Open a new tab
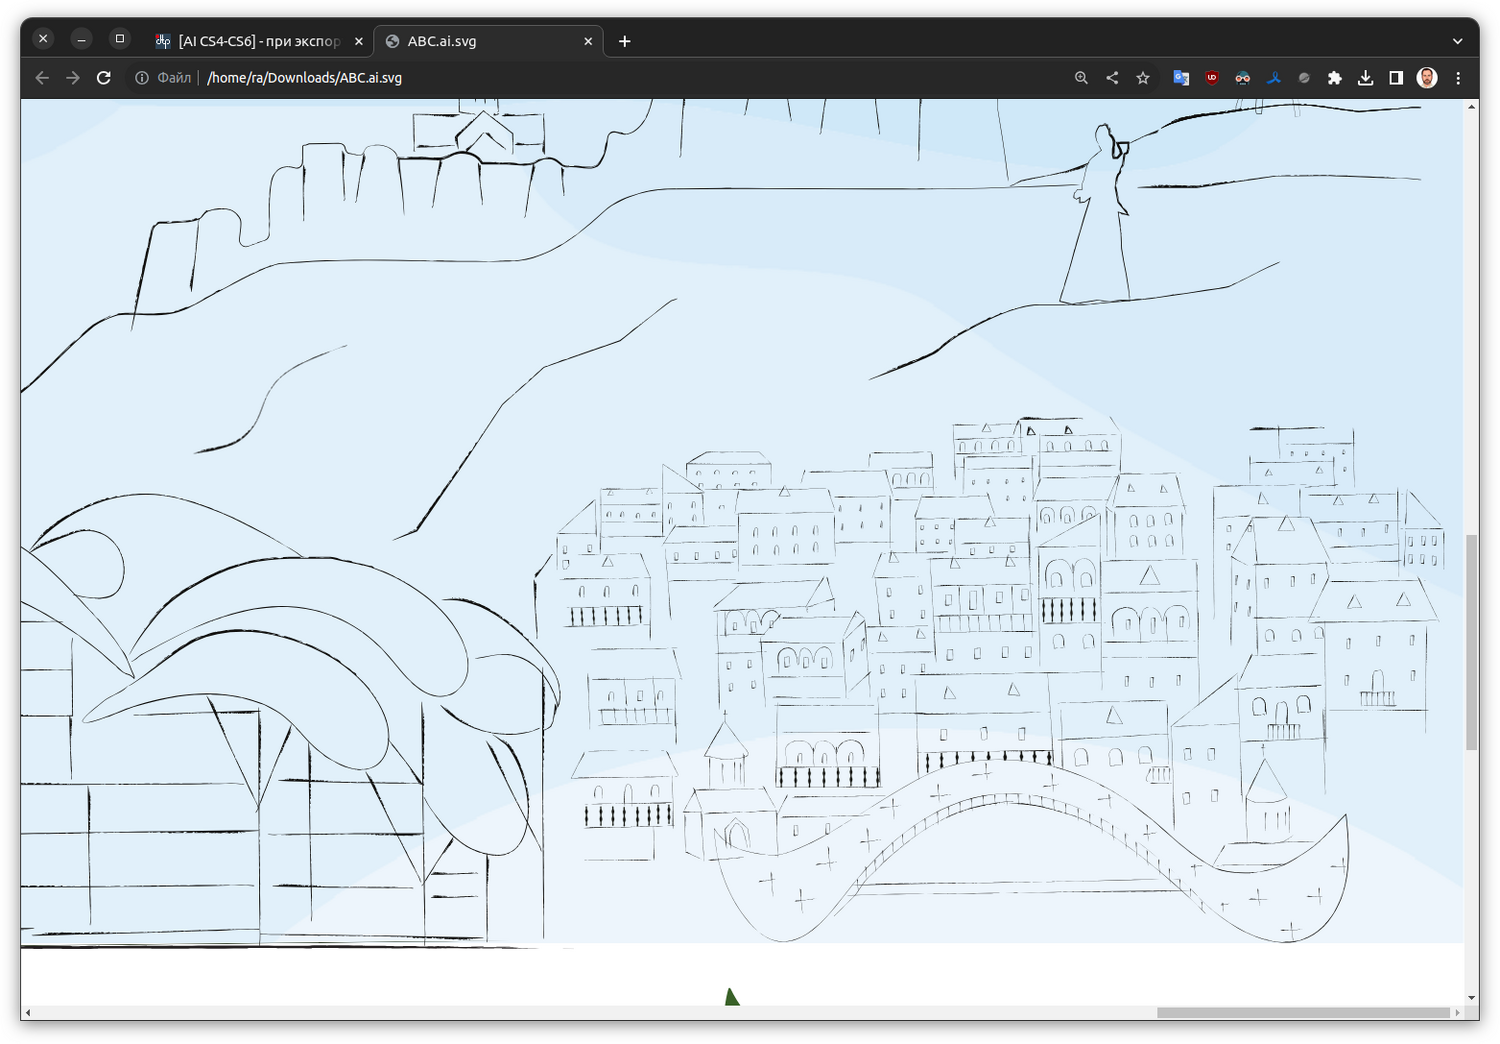Viewport: 1500px width, 1044px height. 625,41
